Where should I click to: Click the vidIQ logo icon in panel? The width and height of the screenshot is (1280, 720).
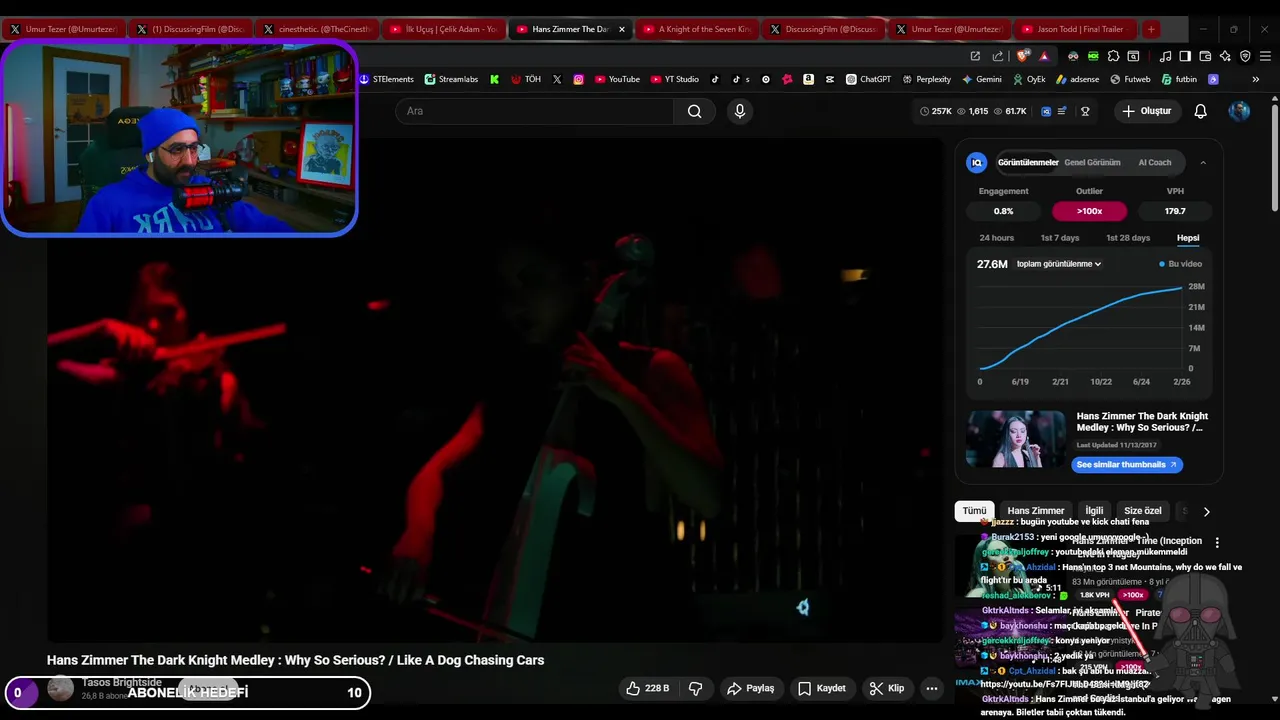point(977,162)
